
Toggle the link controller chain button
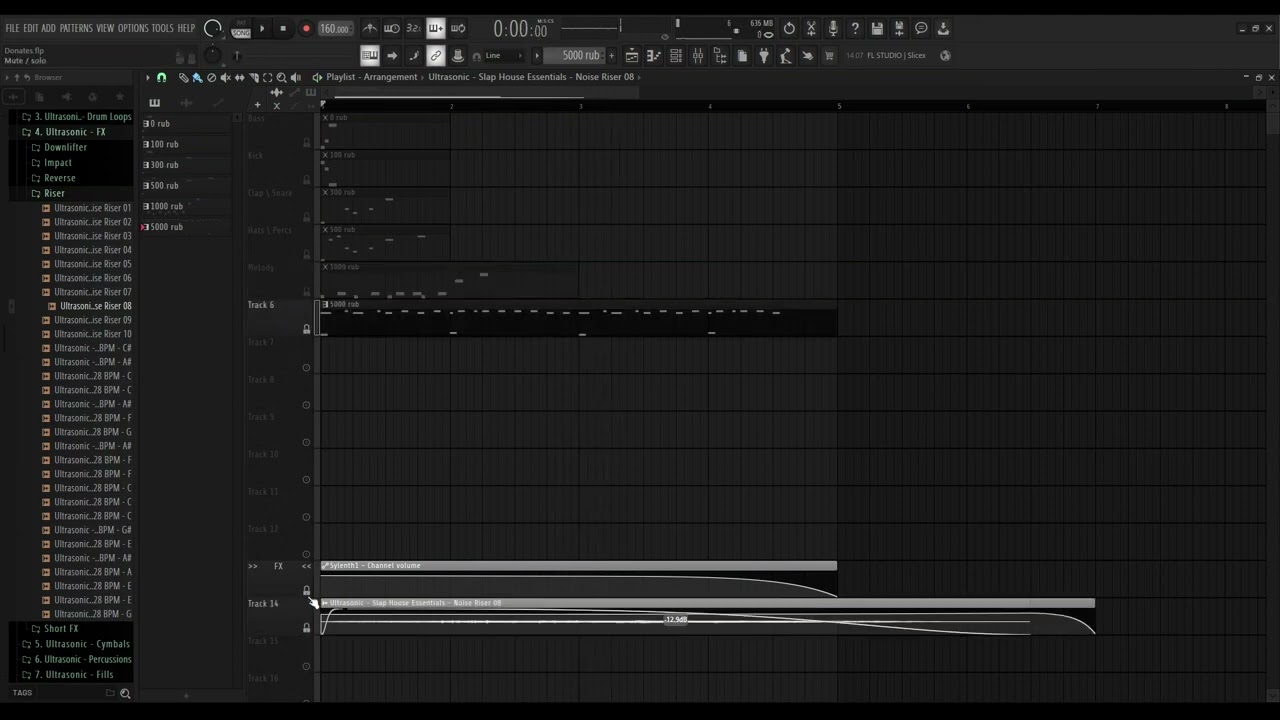click(436, 56)
